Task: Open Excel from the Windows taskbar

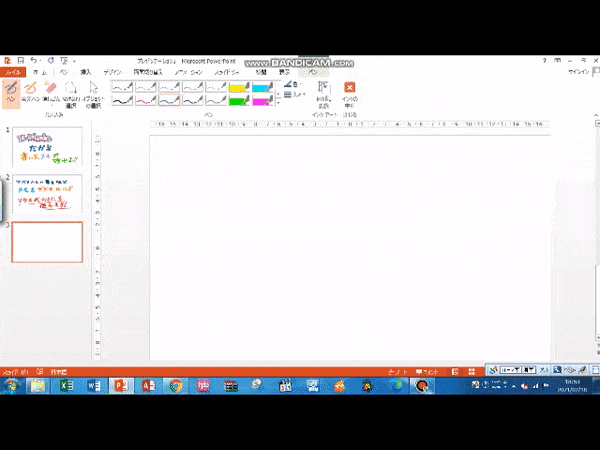Action: (x=67, y=385)
